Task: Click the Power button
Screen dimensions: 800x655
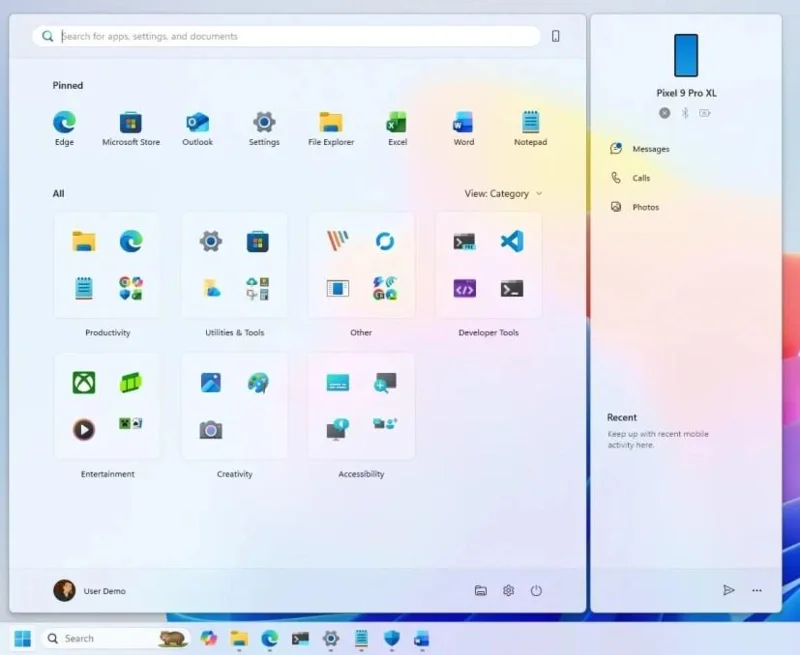Action: click(536, 591)
